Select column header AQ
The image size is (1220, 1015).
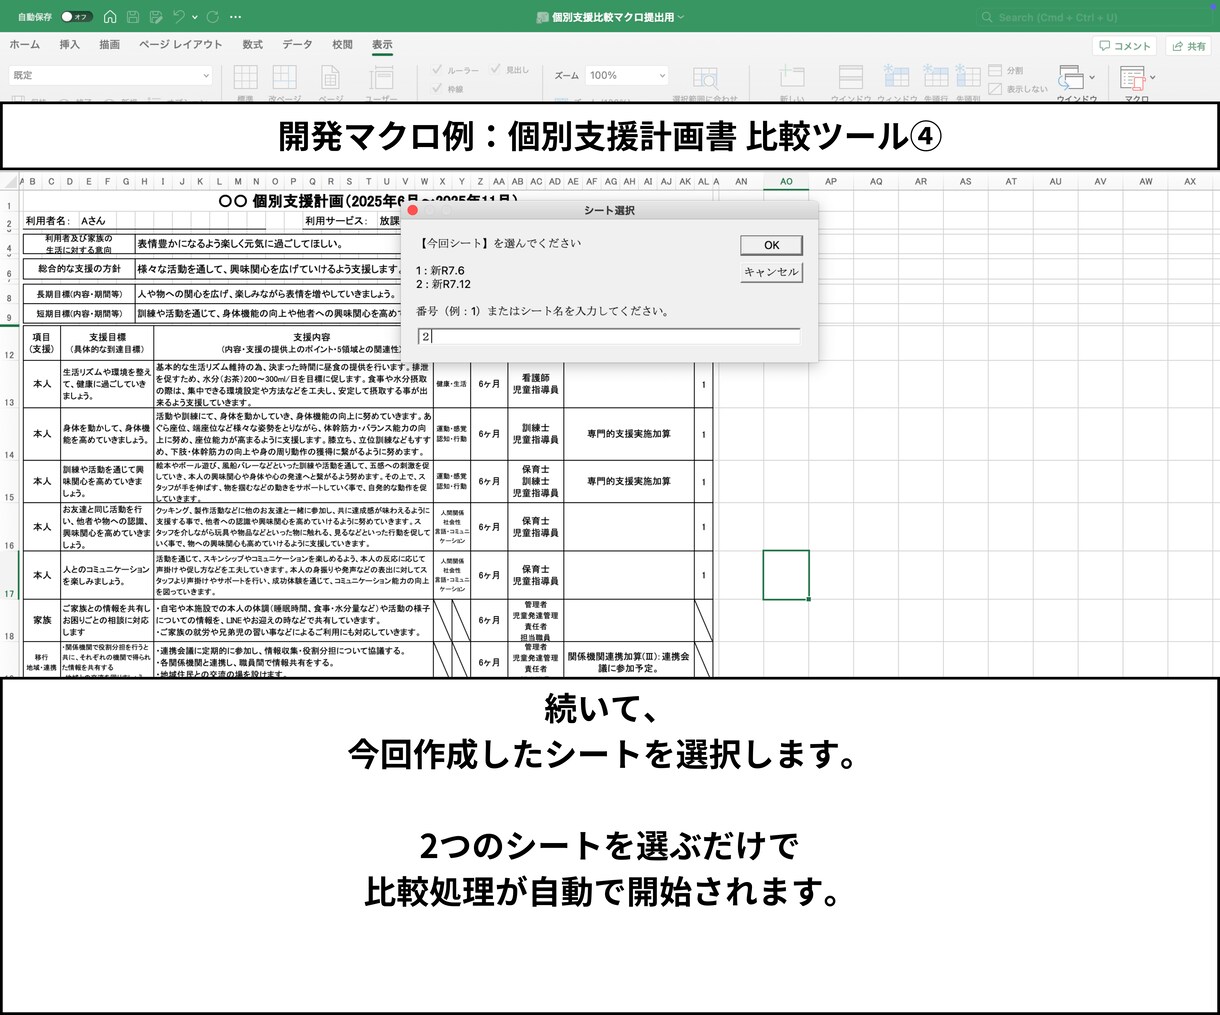876,182
